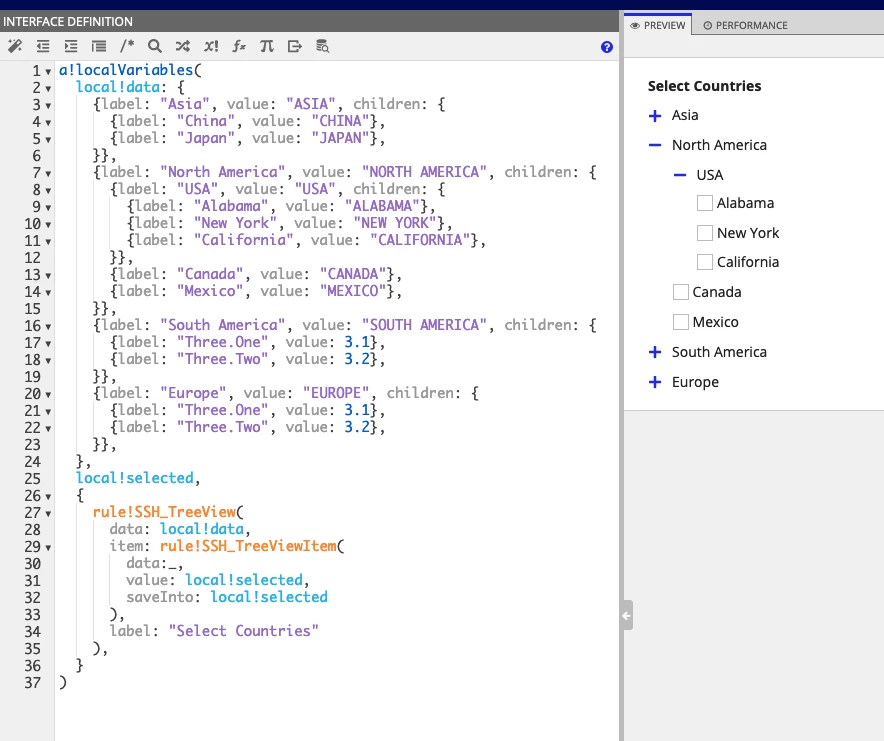Open the database search query icon
This screenshot has width=884, height=741.
pyautogui.click(x=322, y=46)
